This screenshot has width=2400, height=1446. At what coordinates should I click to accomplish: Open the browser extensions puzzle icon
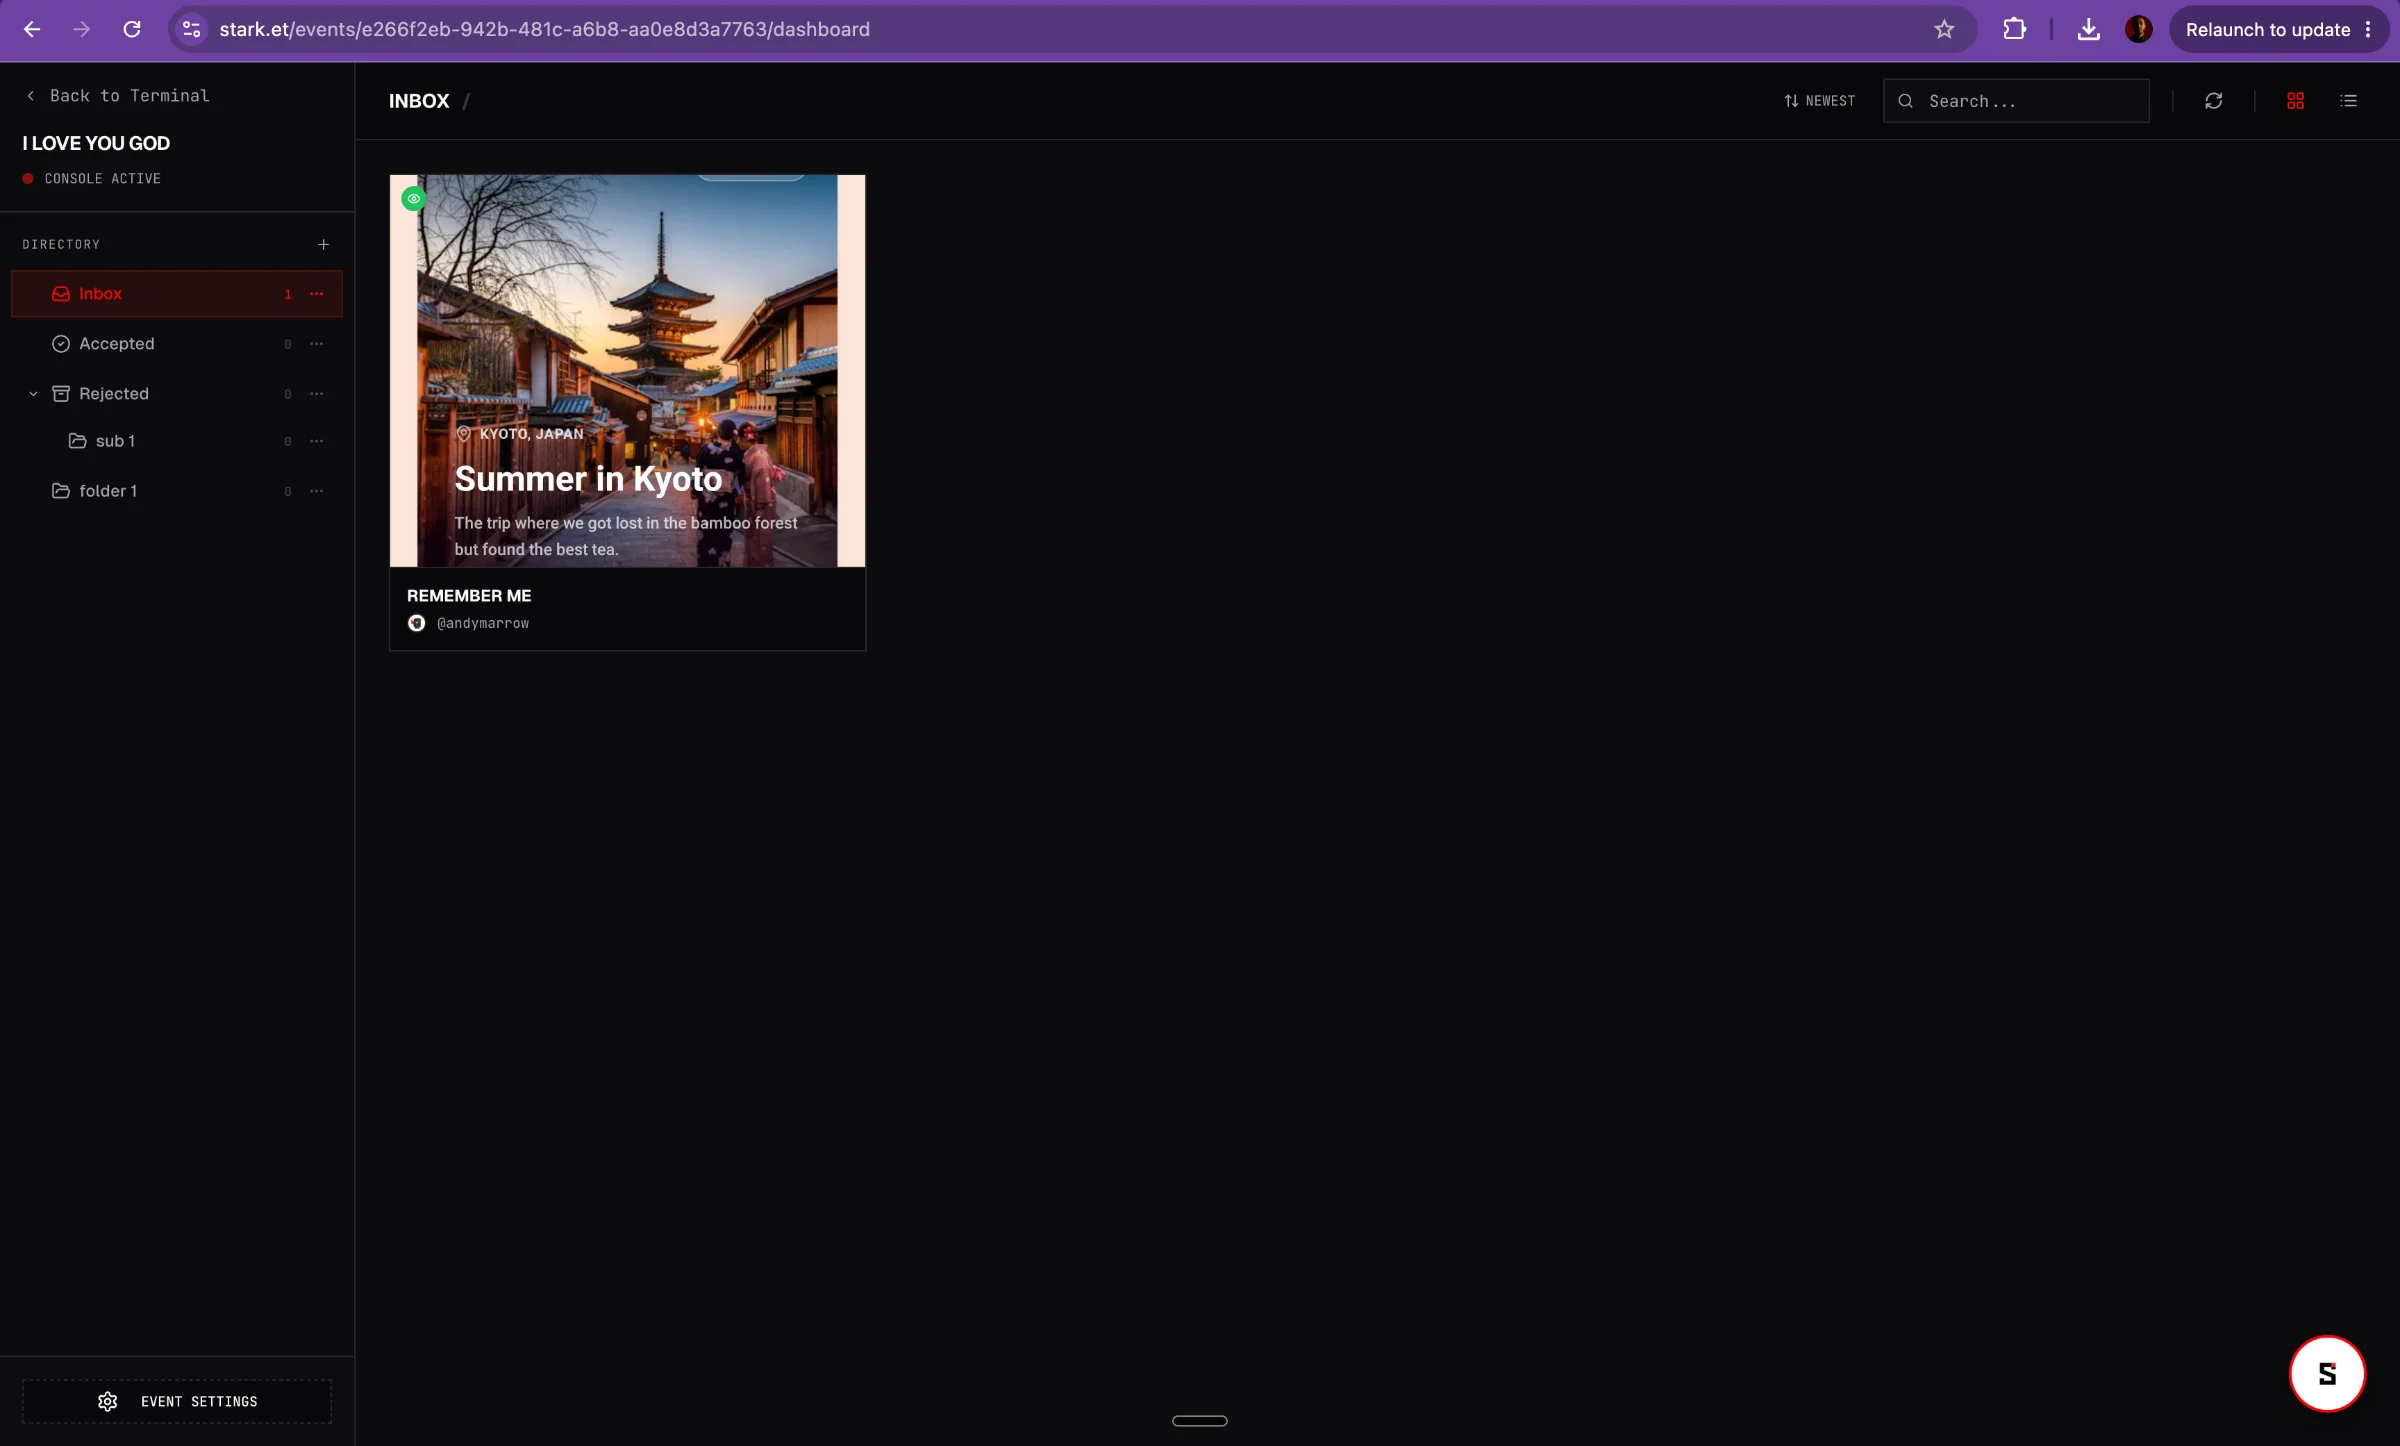click(2014, 29)
